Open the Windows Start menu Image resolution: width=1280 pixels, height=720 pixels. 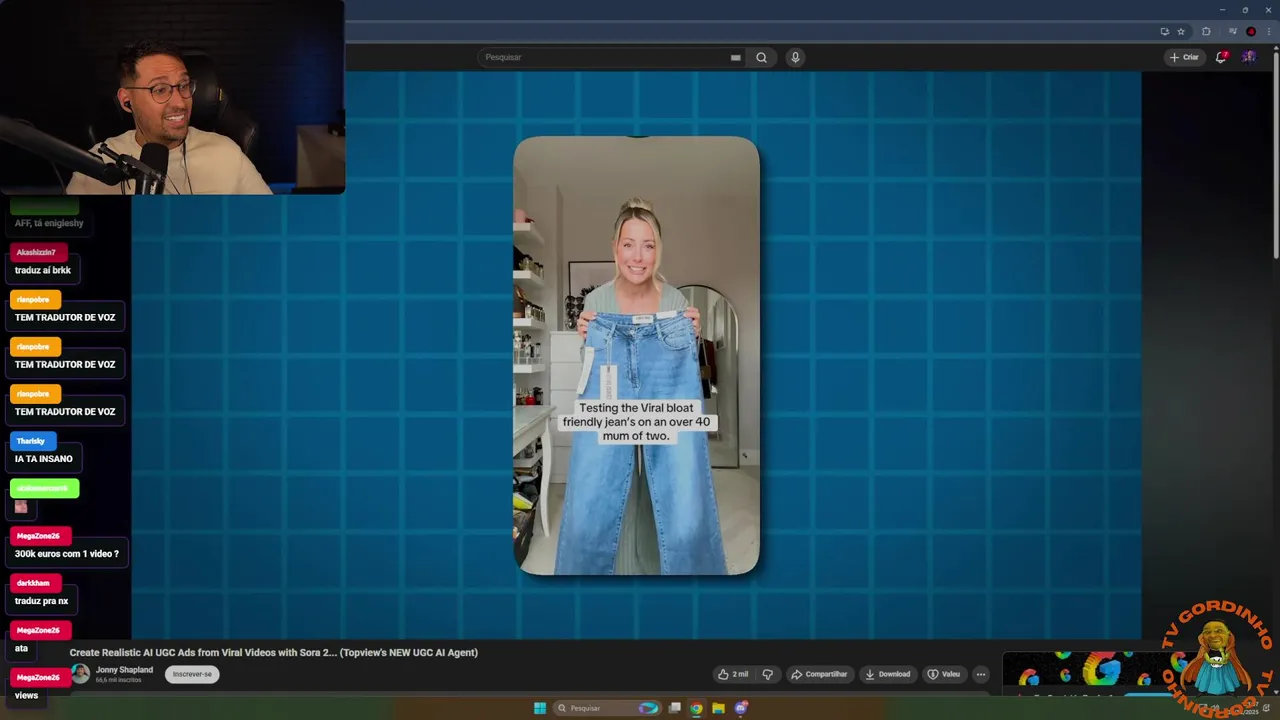(x=540, y=708)
